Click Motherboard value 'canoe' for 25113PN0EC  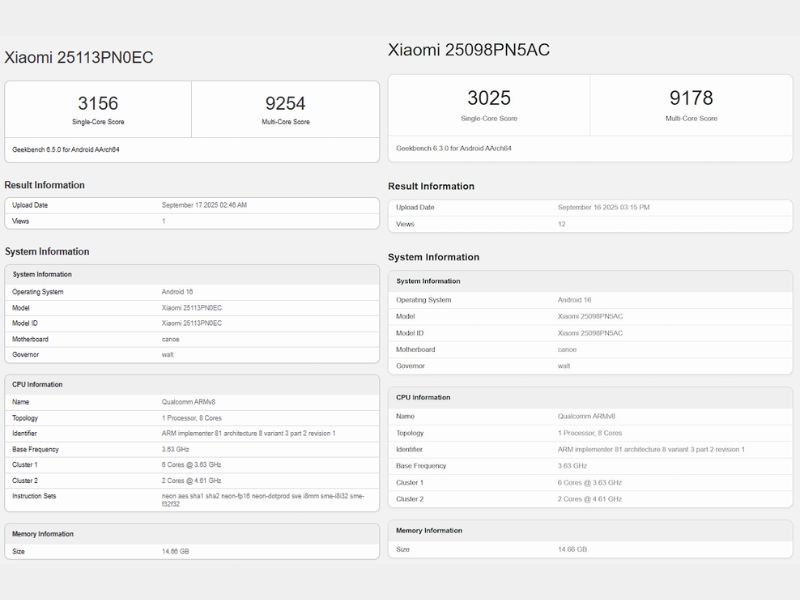[x=170, y=339]
